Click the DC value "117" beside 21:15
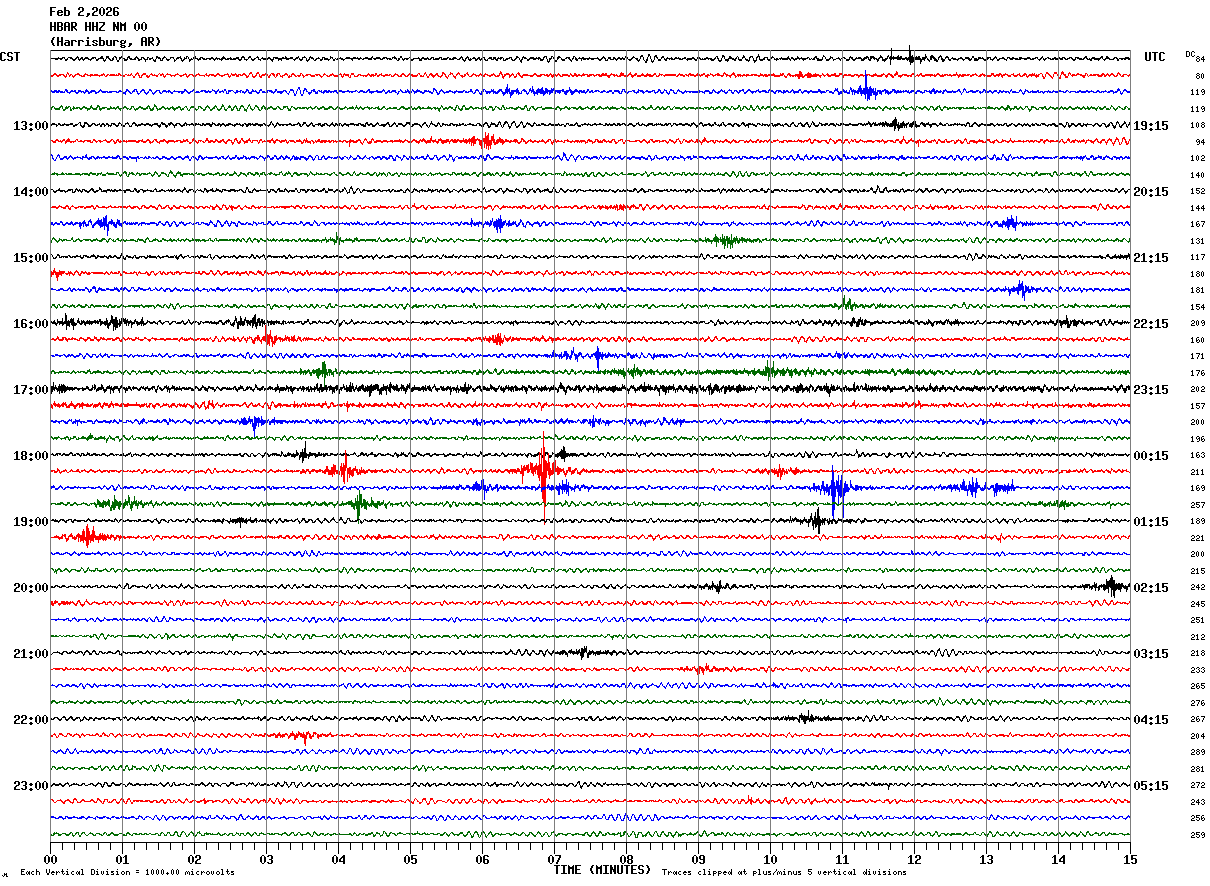Viewport: 1210px width, 886px height. 1197,258
